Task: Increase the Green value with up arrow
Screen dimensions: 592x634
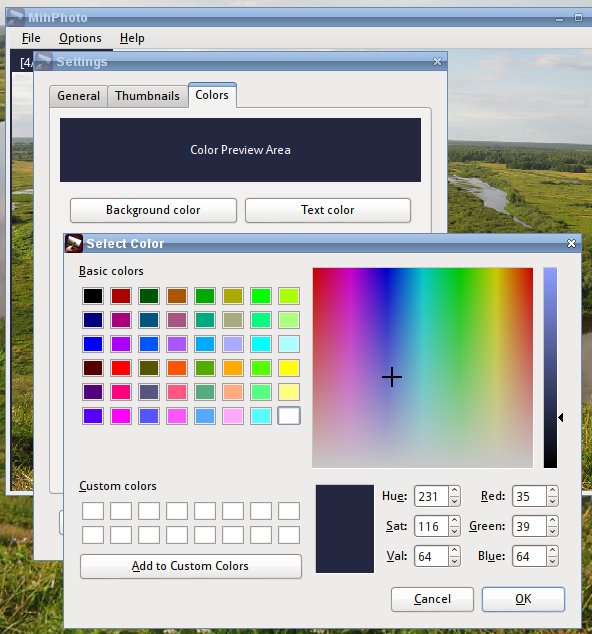Action: coord(552,521)
